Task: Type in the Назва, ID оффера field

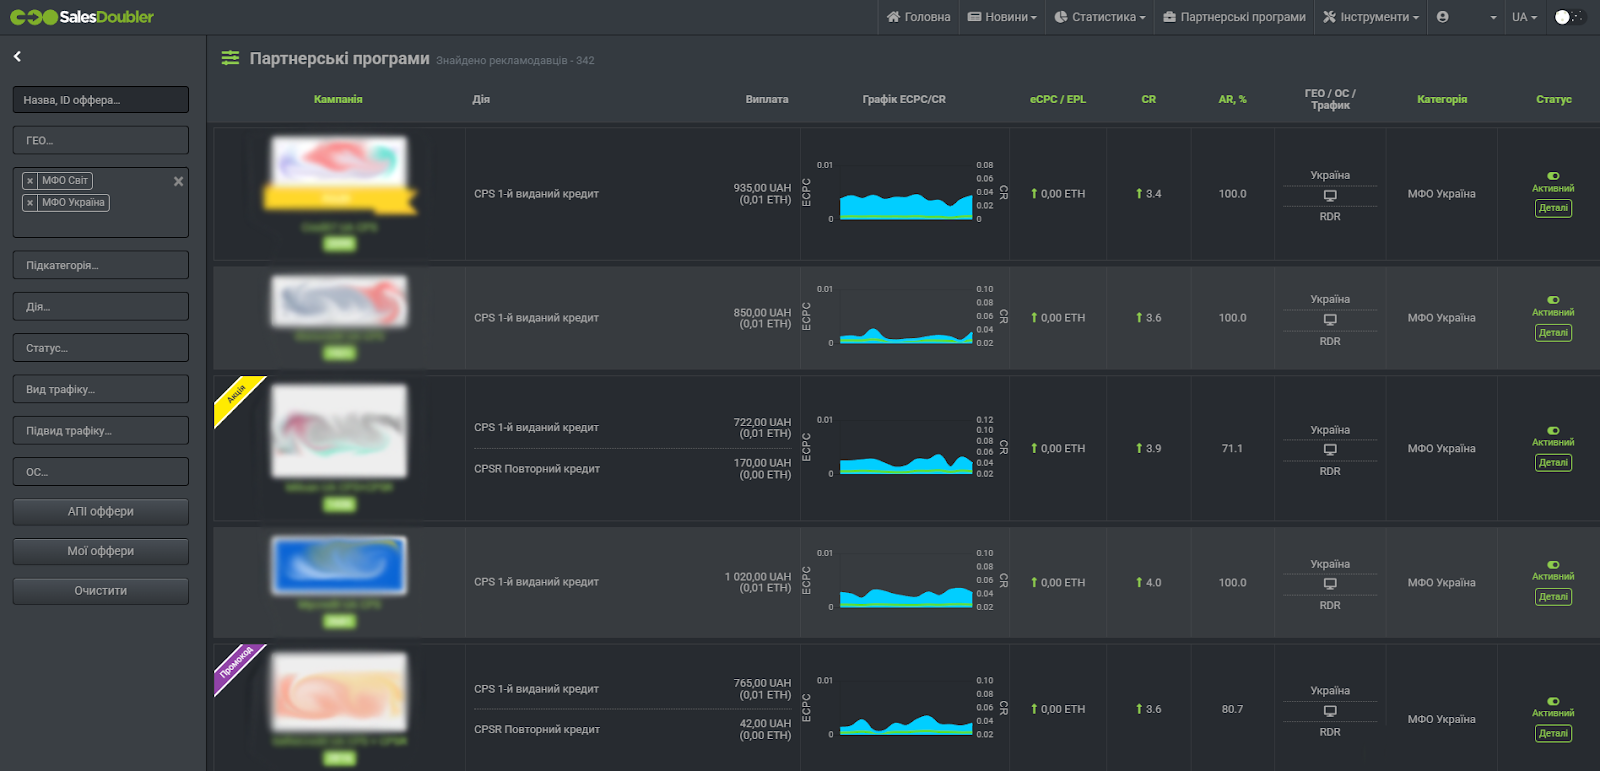Action: point(100,100)
